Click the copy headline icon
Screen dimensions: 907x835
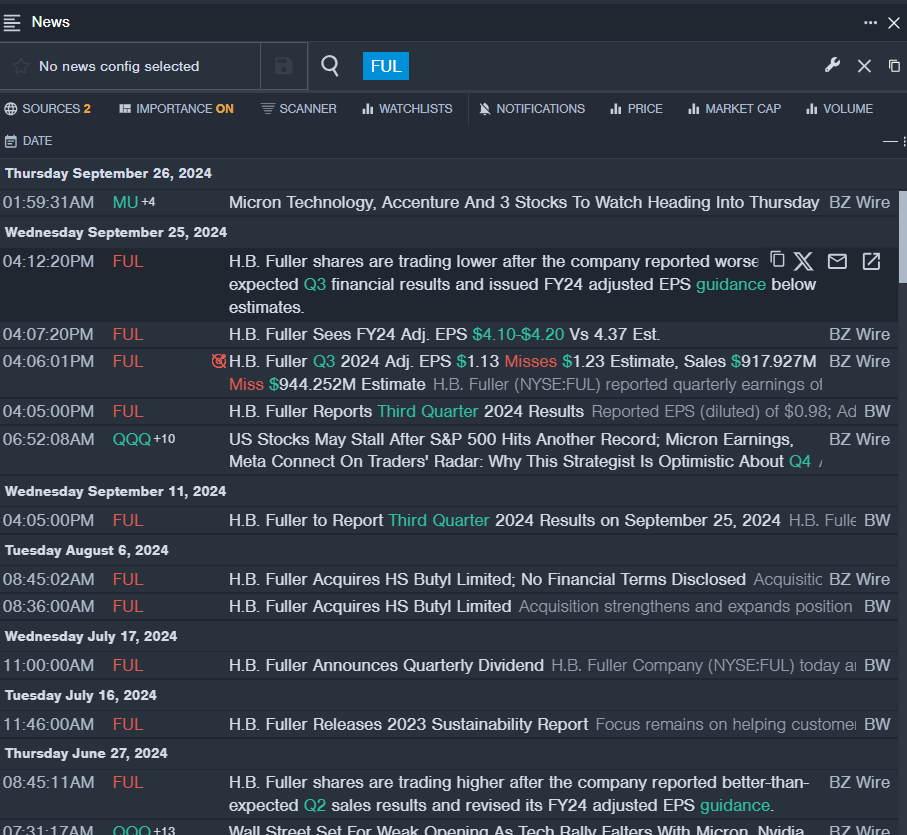click(x=777, y=260)
